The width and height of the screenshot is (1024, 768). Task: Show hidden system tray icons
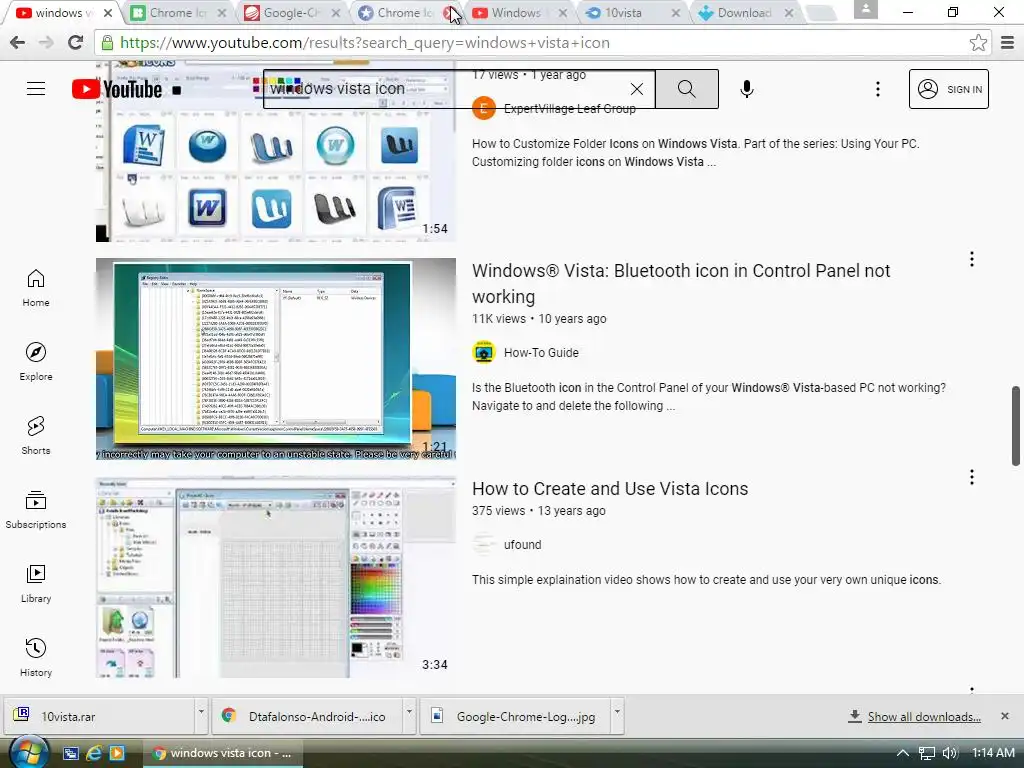click(x=903, y=753)
